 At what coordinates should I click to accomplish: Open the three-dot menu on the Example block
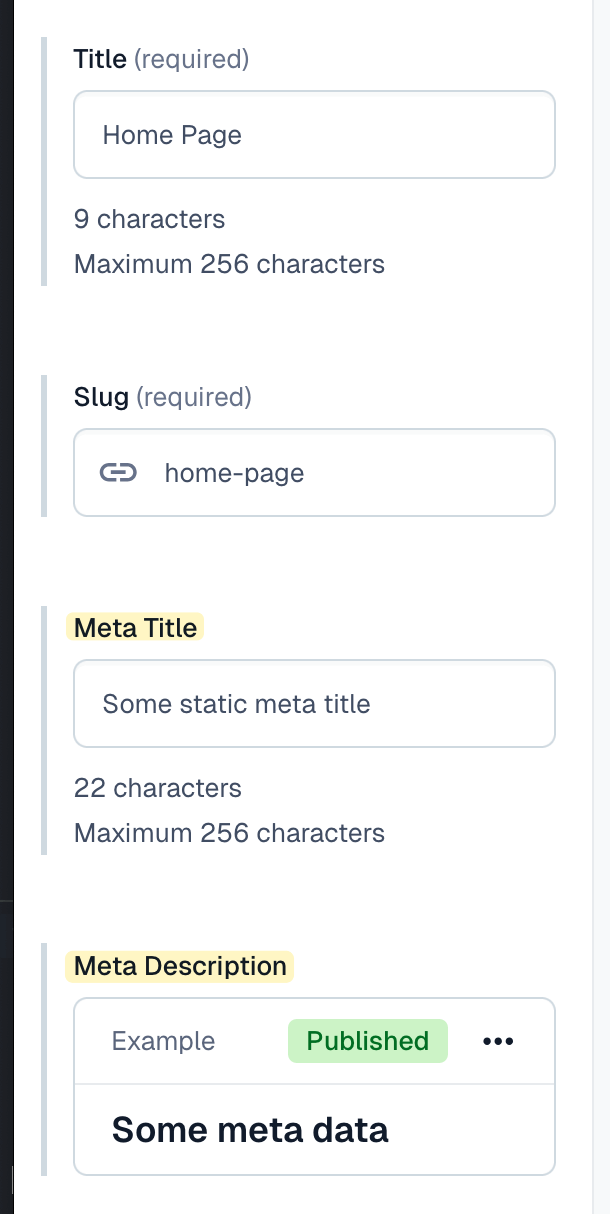[498, 1041]
